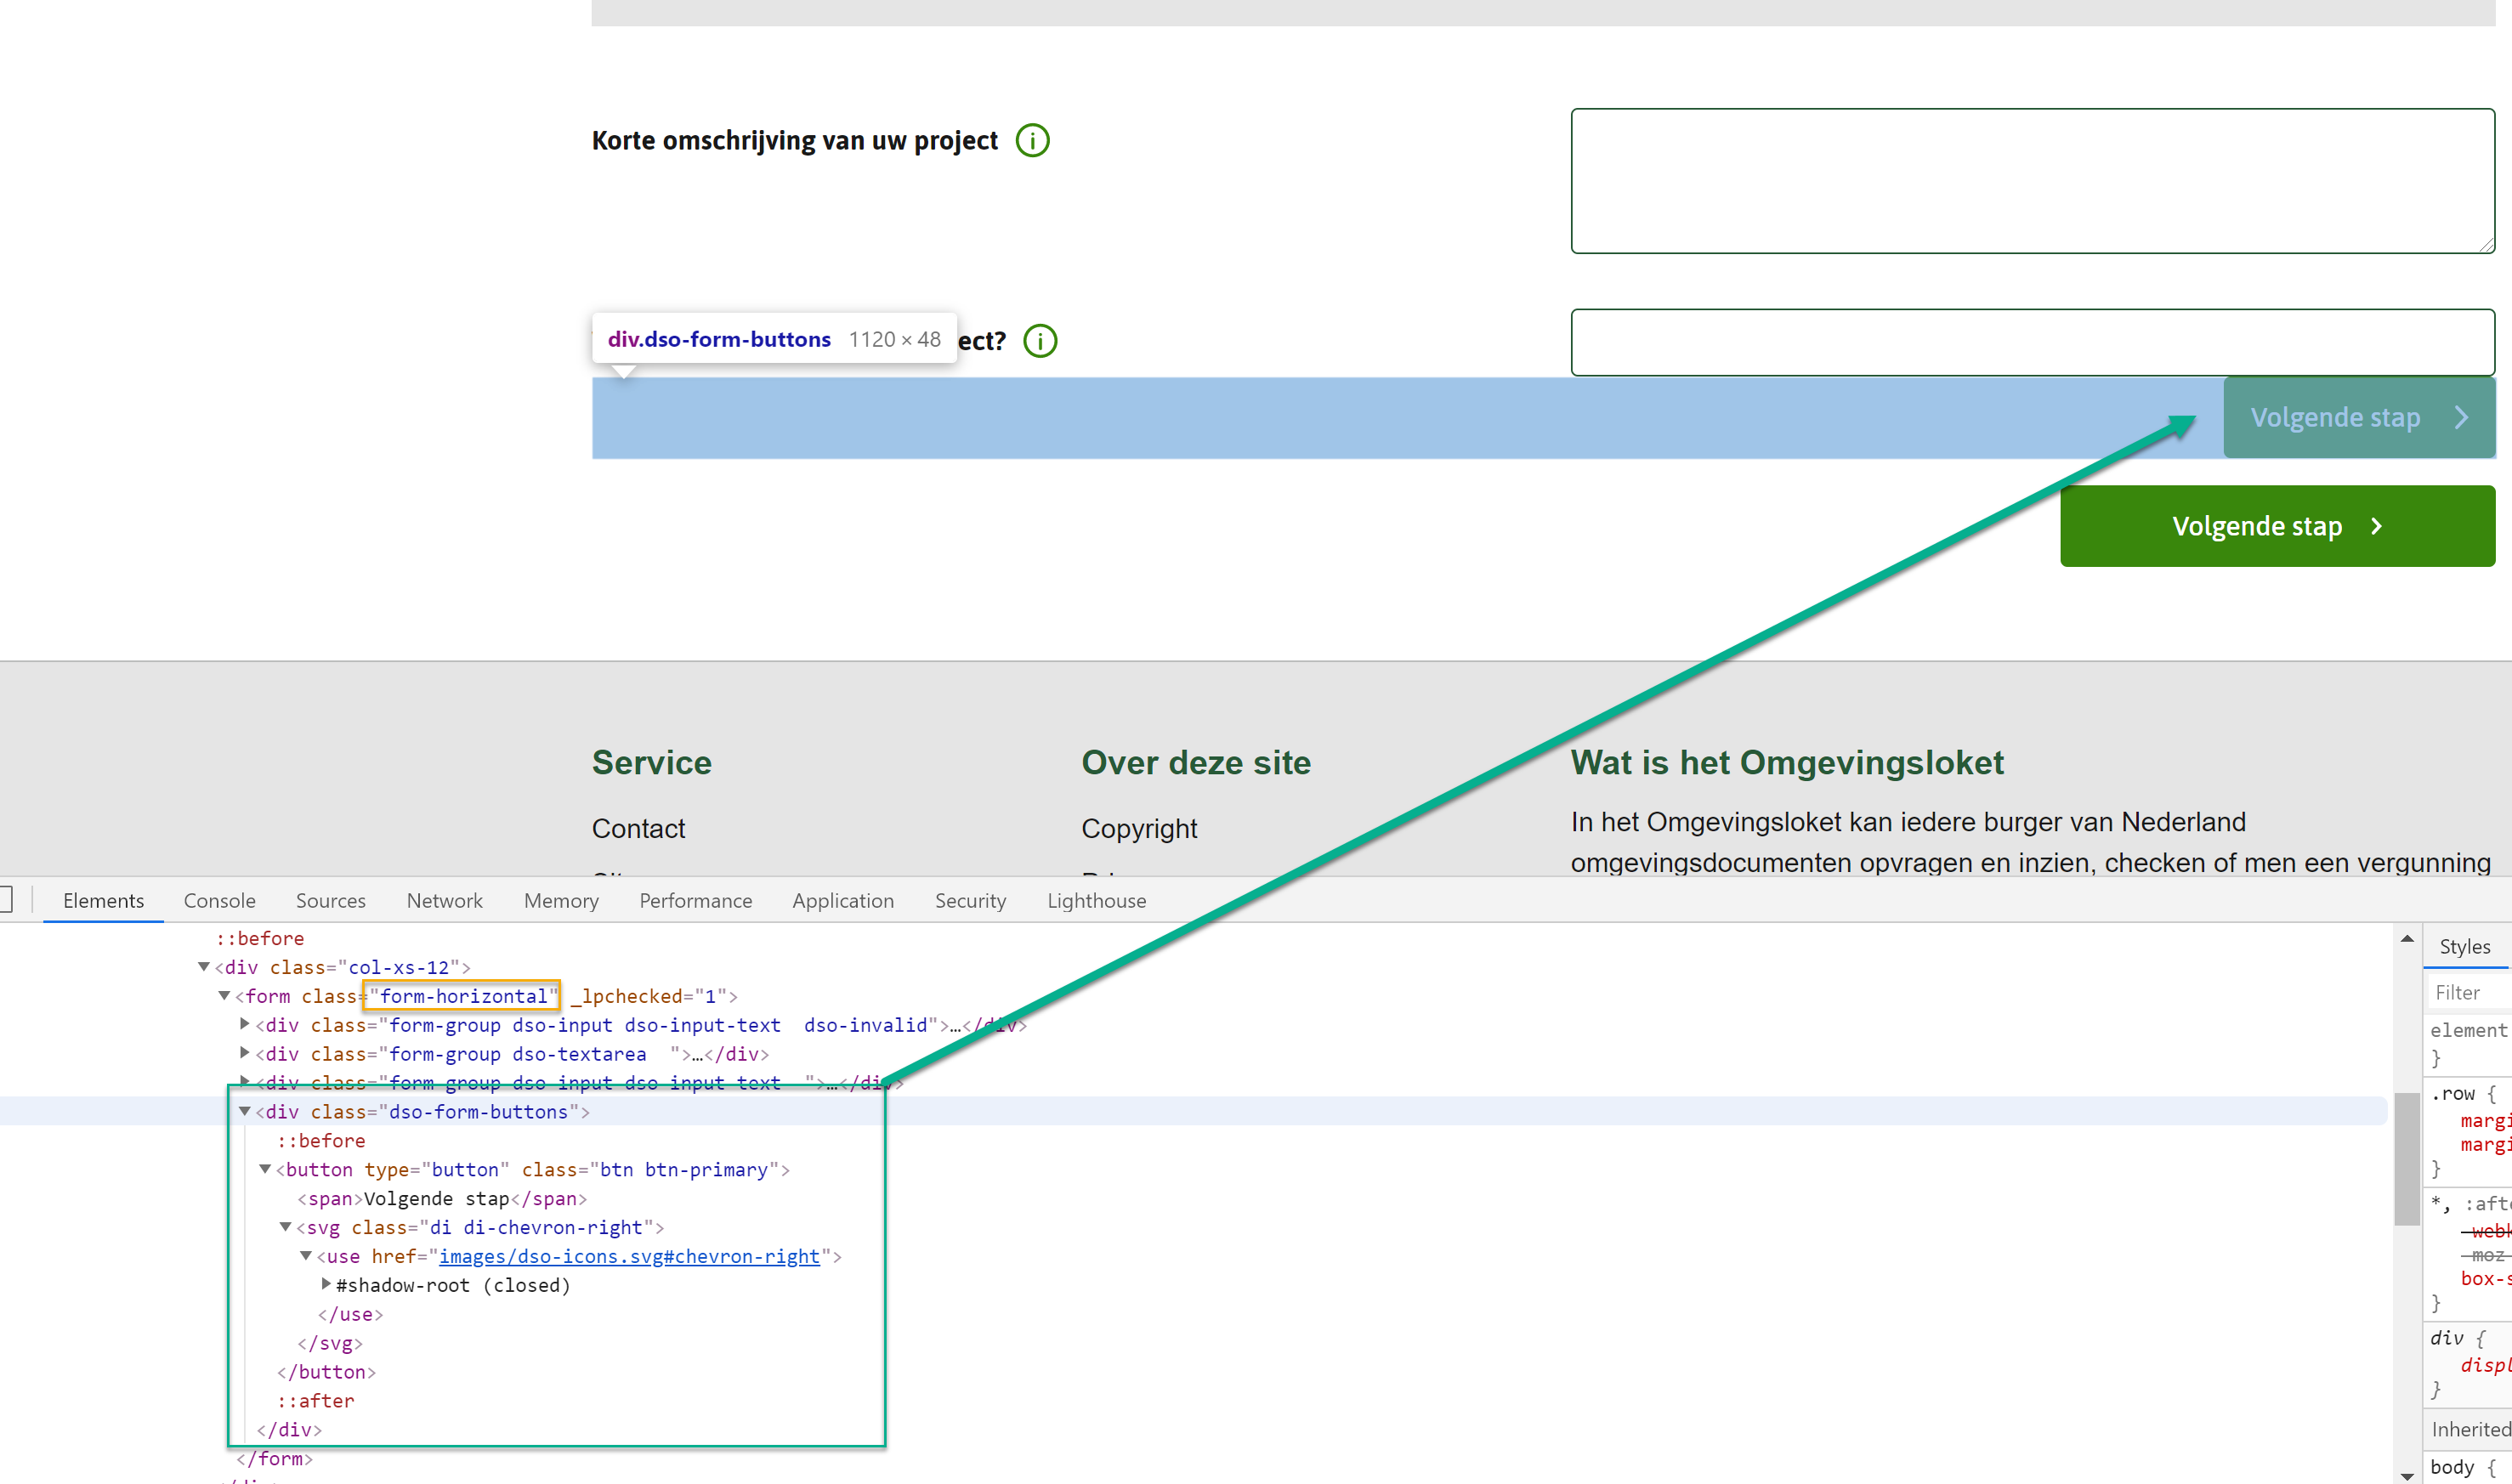The height and width of the screenshot is (1484, 2512).
Task: Click the green "Volgende stap" button
Action: [2257, 526]
